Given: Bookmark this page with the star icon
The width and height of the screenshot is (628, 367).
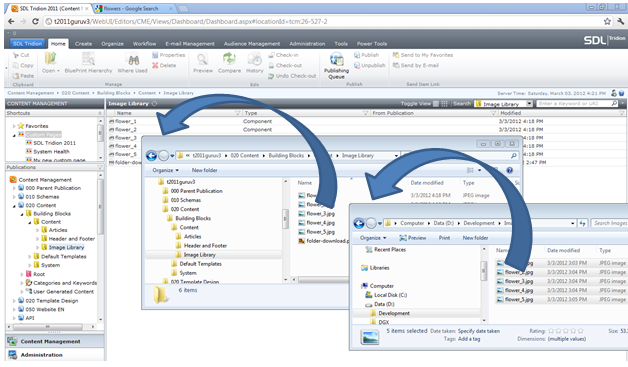Looking at the screenshot, I should (x=607, y=22).
